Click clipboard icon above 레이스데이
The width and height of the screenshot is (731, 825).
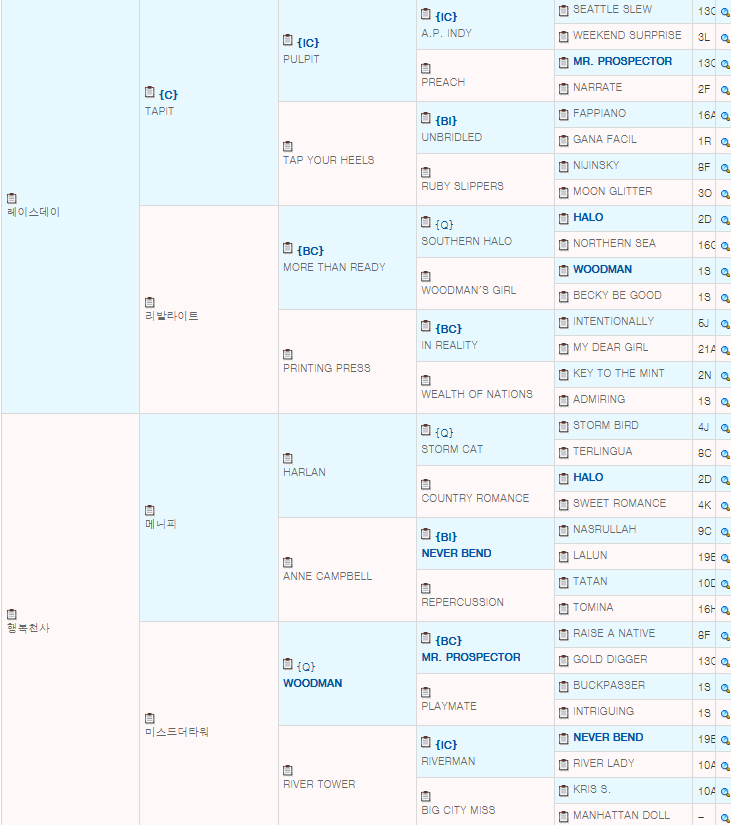12,198
